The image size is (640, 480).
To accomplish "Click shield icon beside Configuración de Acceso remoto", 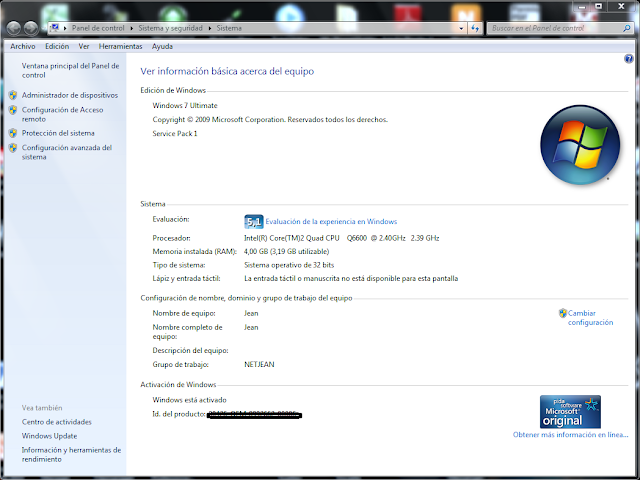I will [x=13, y=110].
